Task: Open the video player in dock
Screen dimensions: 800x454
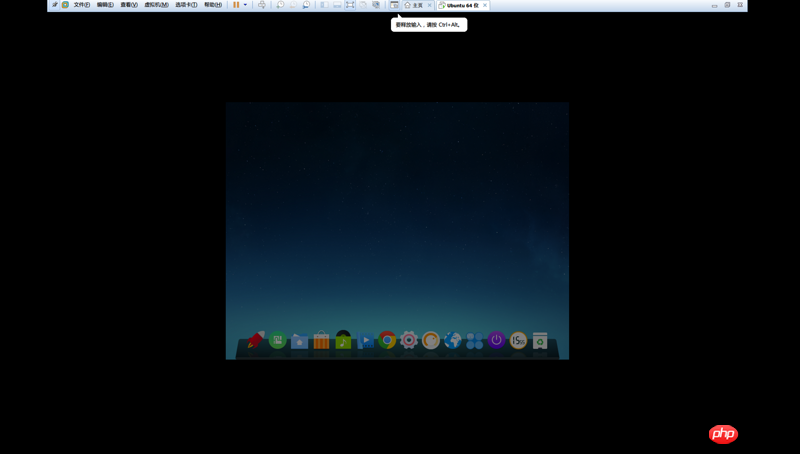Action: (365, 341)
